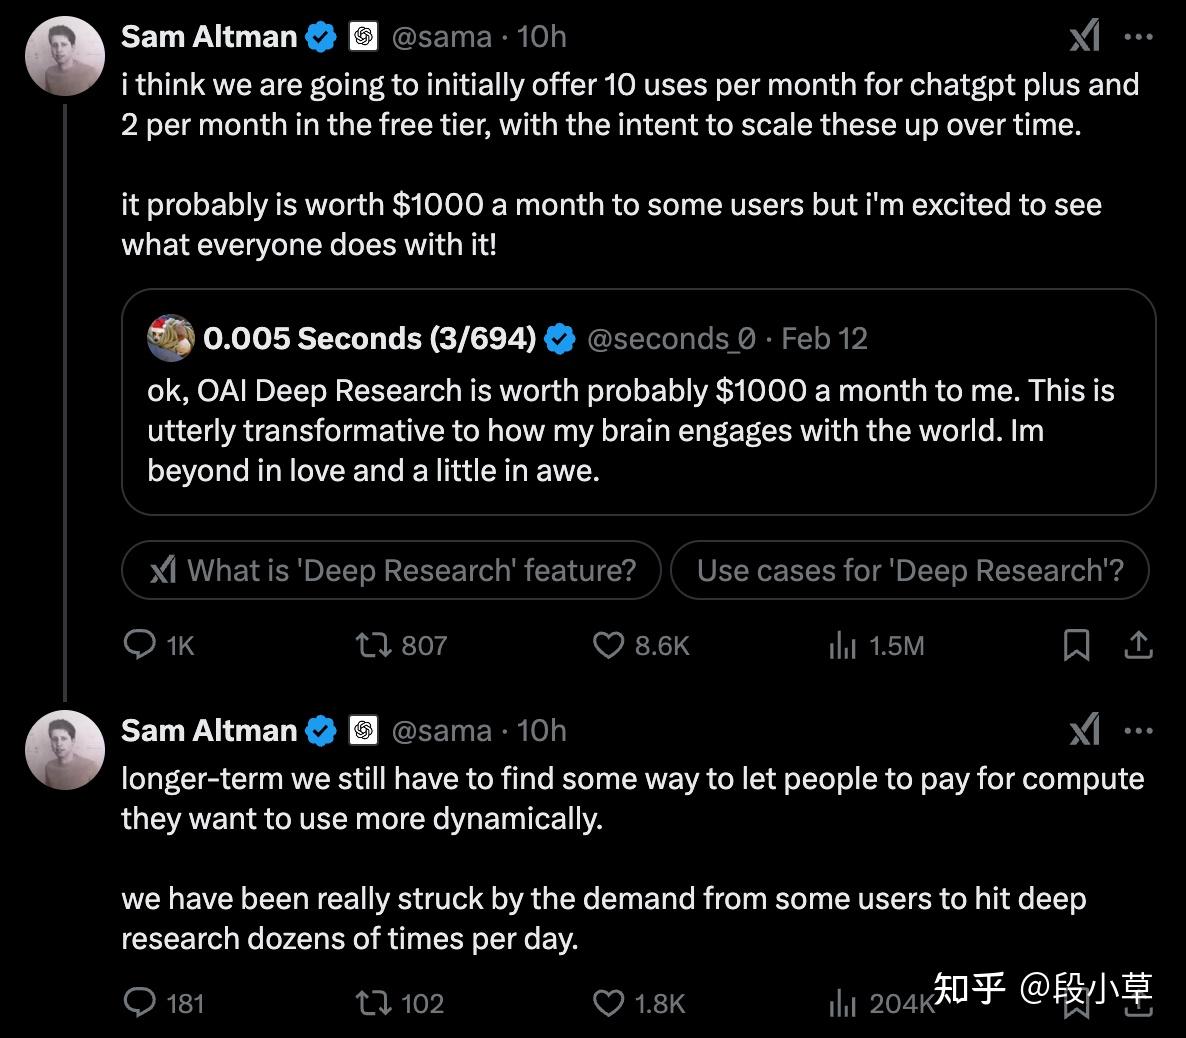Like the tweet with 8.6K likes
The height and width of the screenshot is (1038, 1186).
point(608,646)
